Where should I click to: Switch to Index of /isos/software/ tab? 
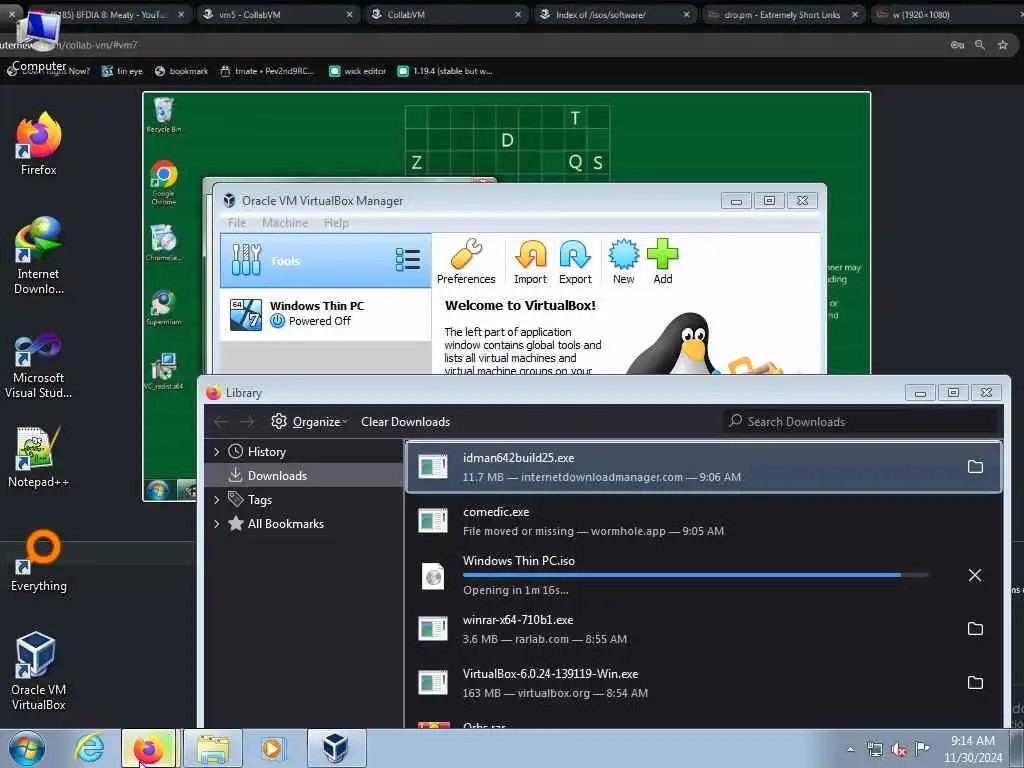pyautogui.click(x=615, y=14)
